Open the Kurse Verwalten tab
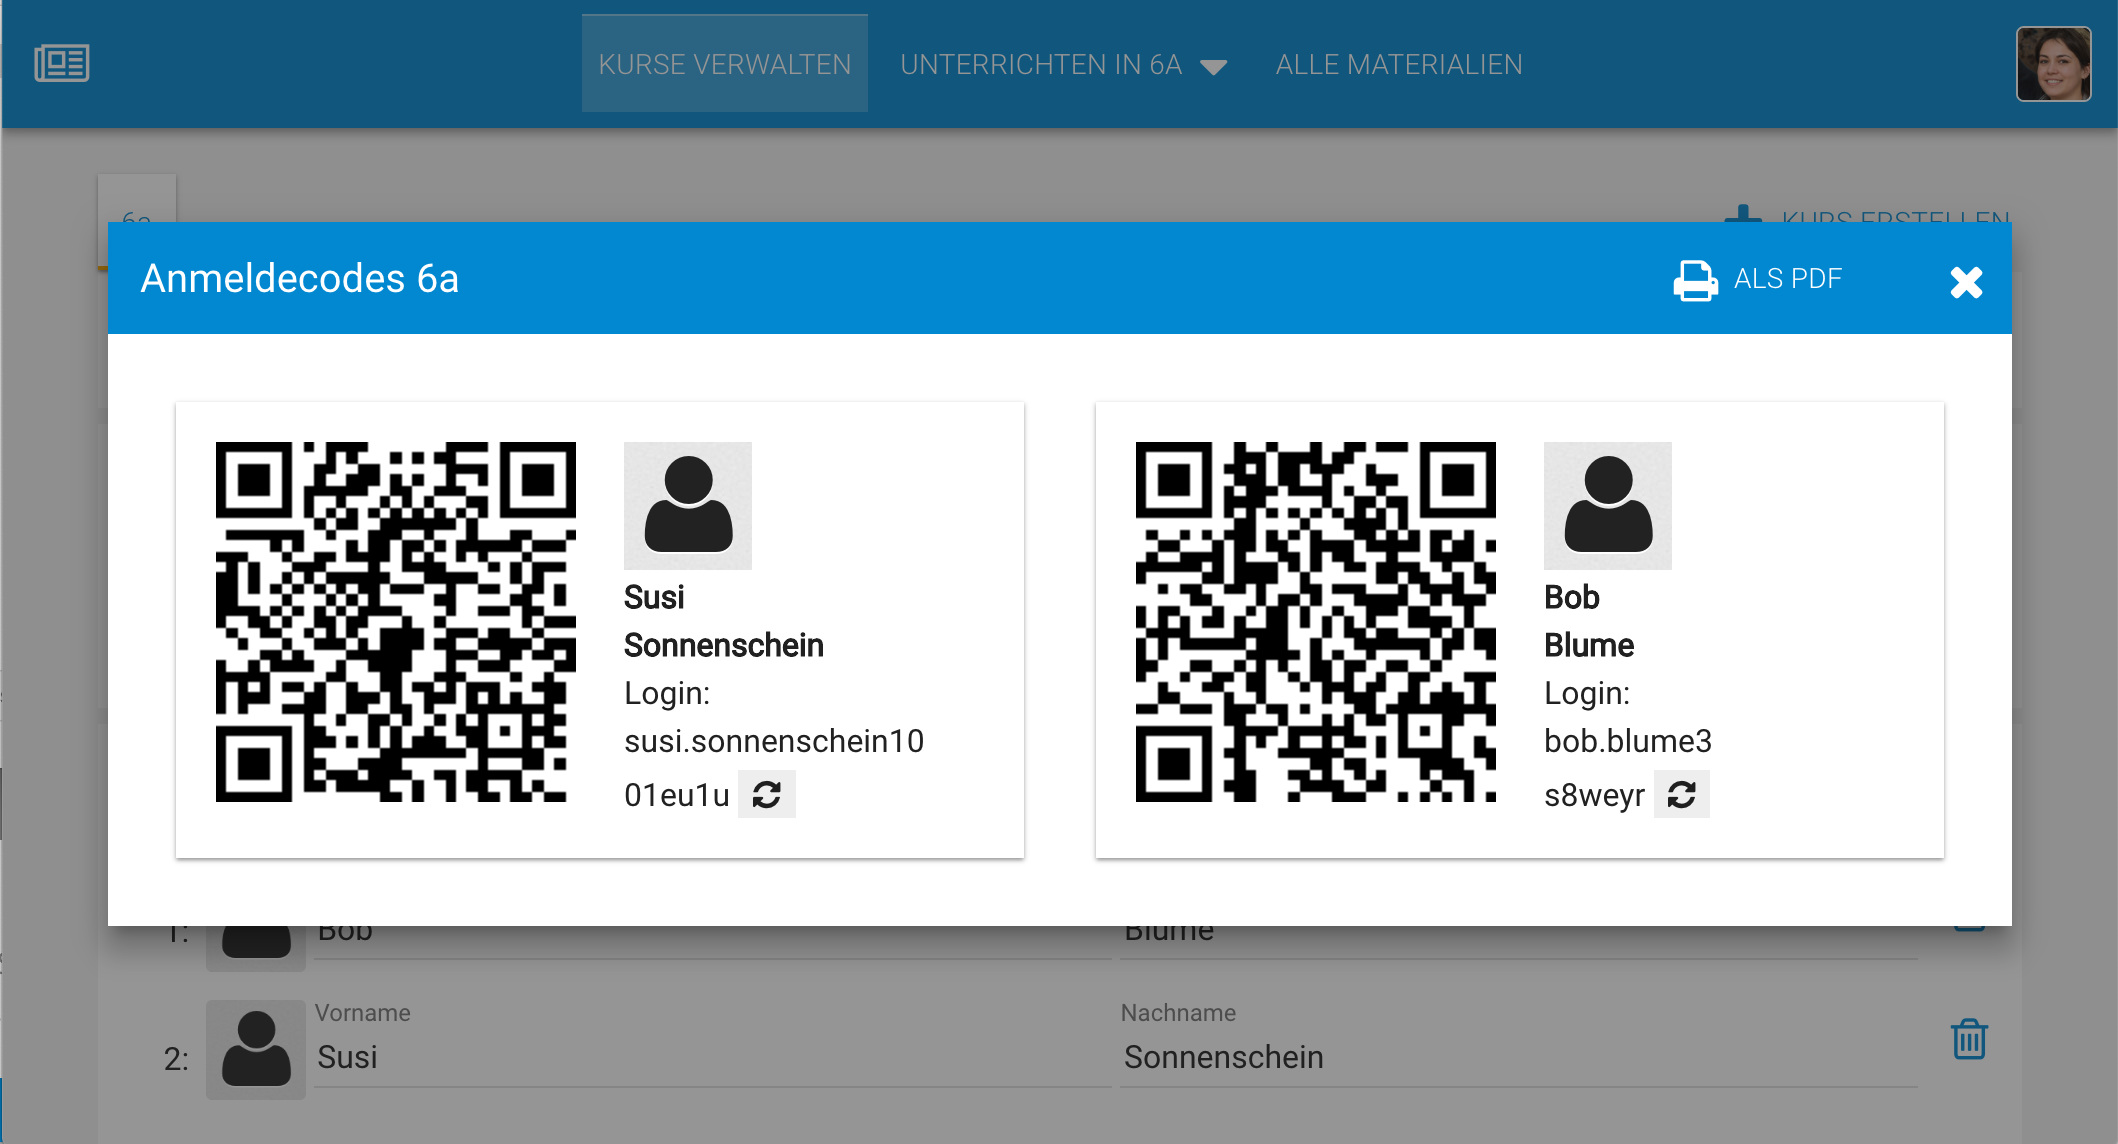 pos(724,64)
